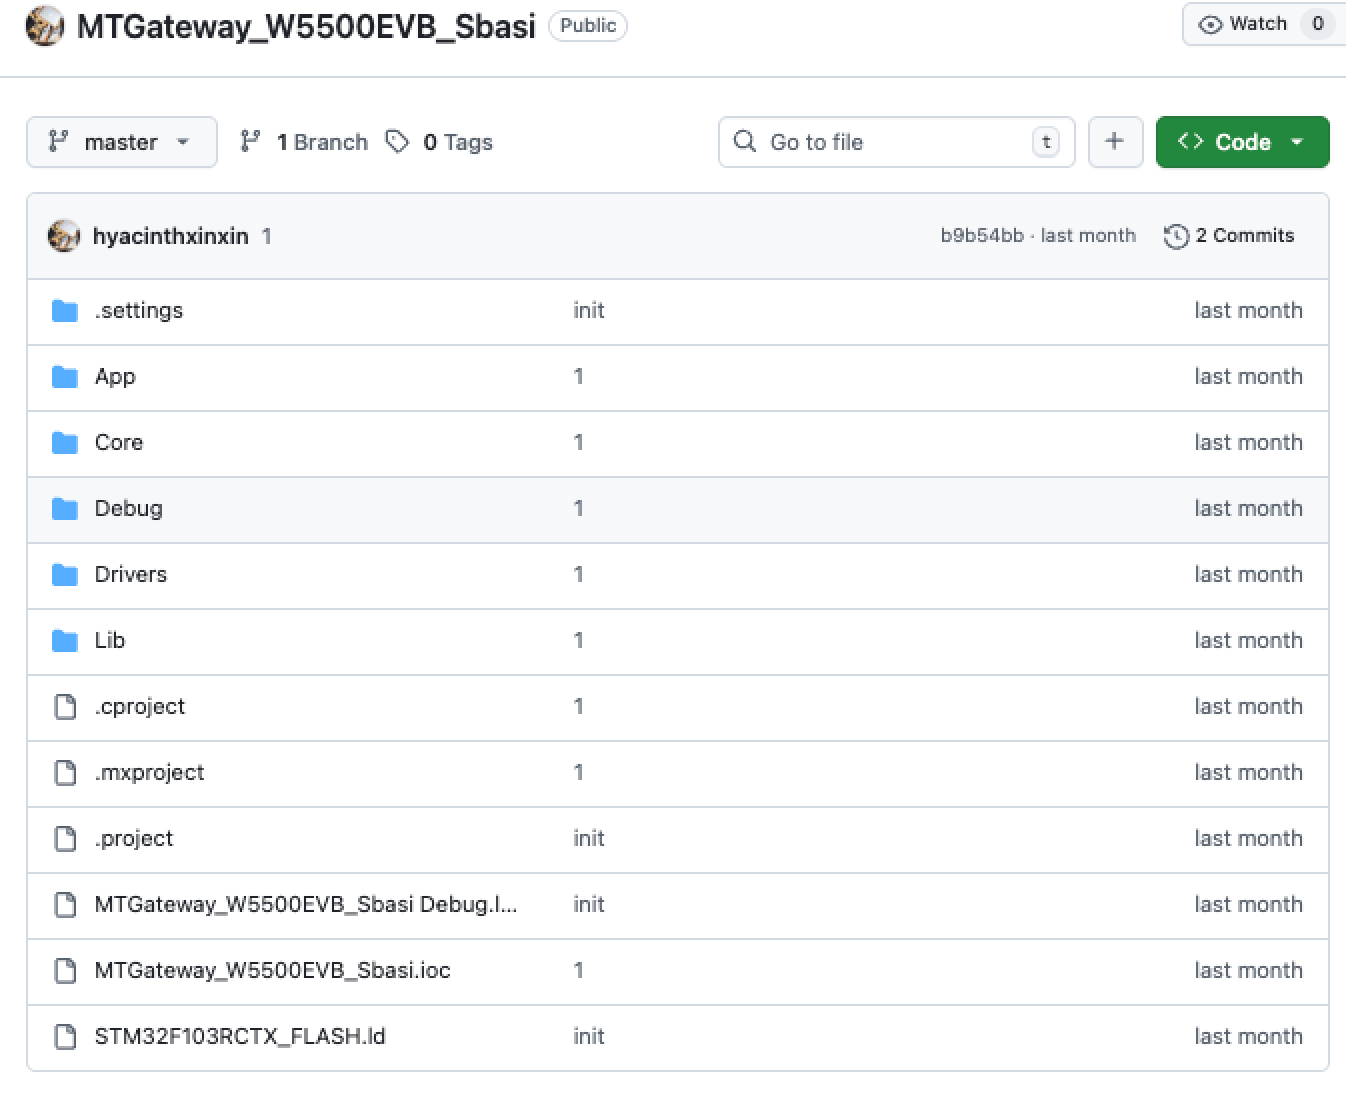
Task: Open the master branch dropdown
Action: click(121, 142)
